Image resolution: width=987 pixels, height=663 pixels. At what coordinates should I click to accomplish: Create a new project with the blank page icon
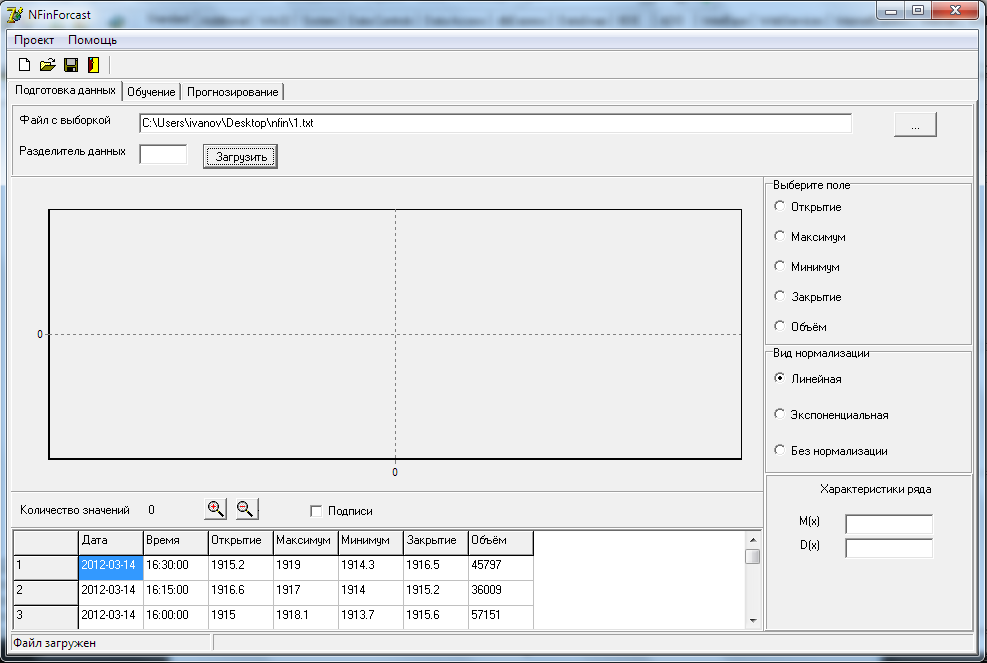click(25, 64)
